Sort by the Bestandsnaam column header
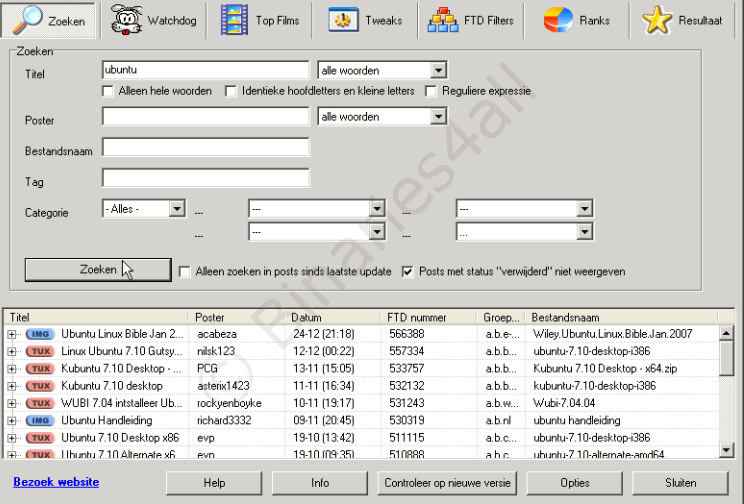Image resolution: width=744 pixels, height=504 pixels. (622, 317)
